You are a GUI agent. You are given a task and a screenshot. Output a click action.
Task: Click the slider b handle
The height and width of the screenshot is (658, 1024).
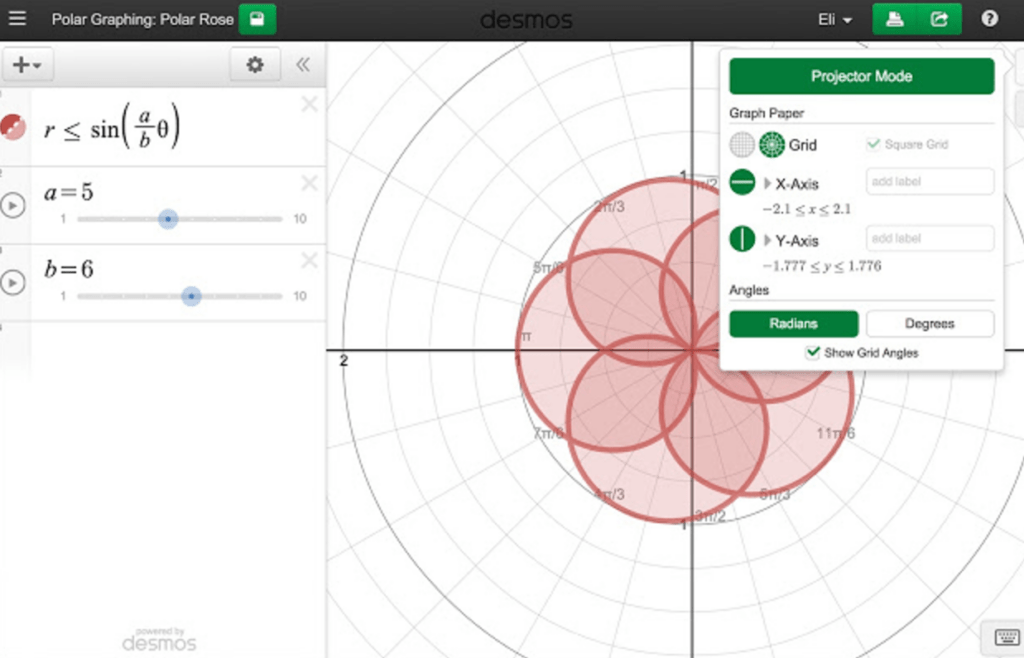point(191,296)
